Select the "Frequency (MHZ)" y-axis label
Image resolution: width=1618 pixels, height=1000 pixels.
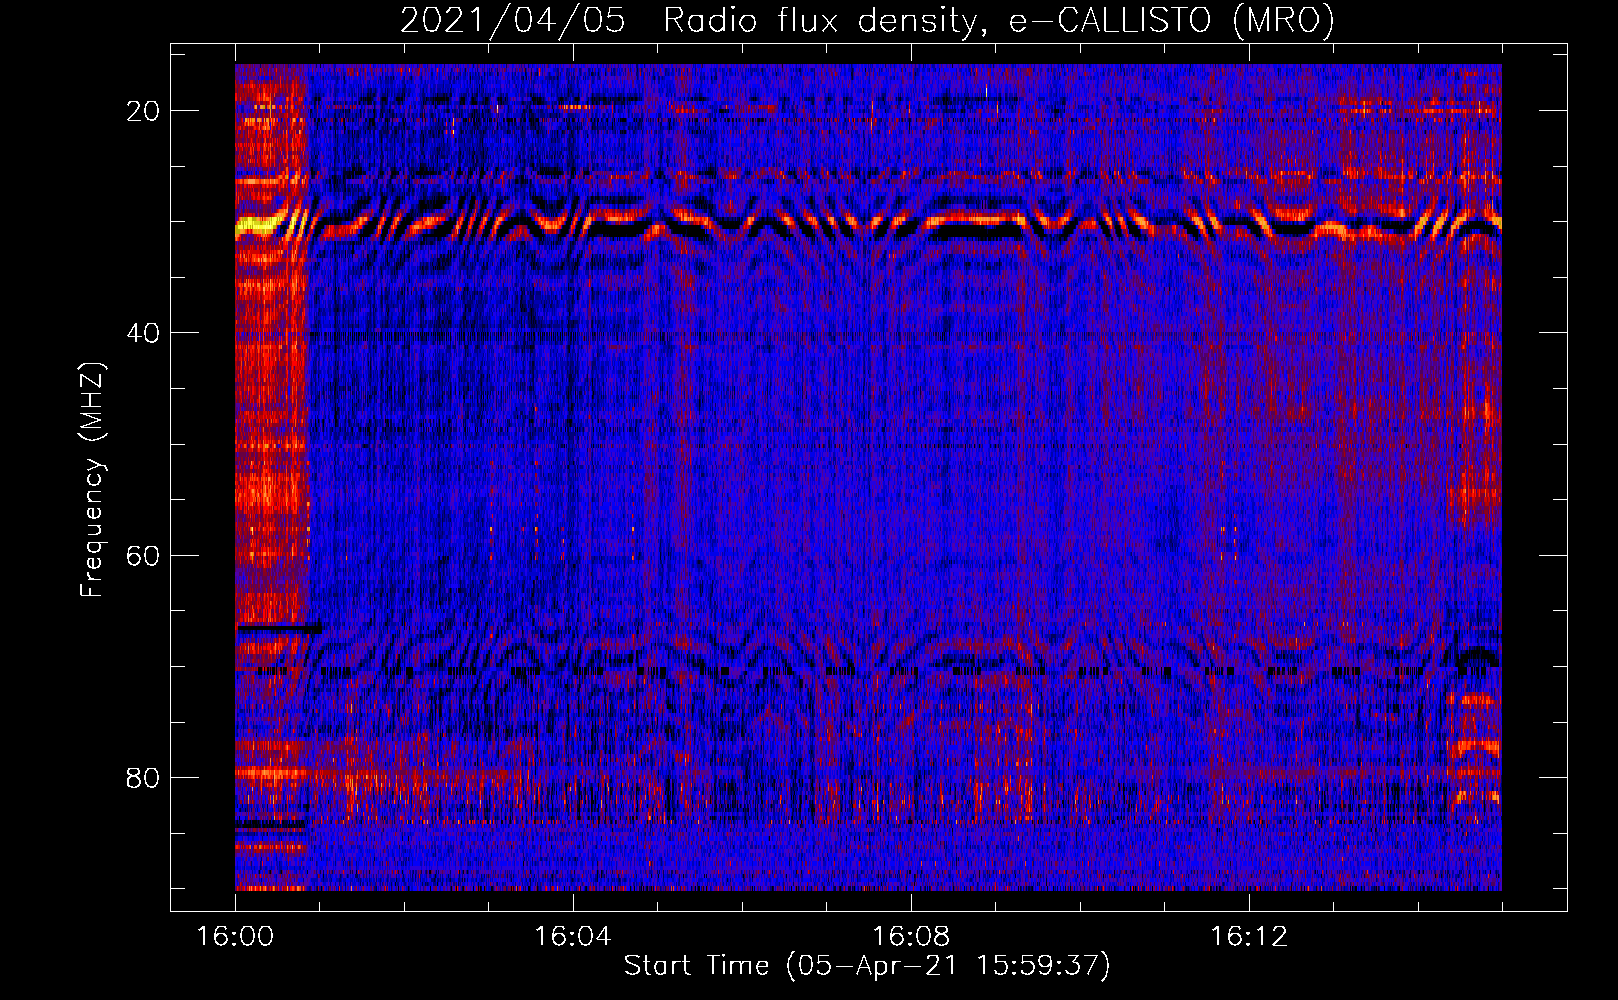(91, 480)
